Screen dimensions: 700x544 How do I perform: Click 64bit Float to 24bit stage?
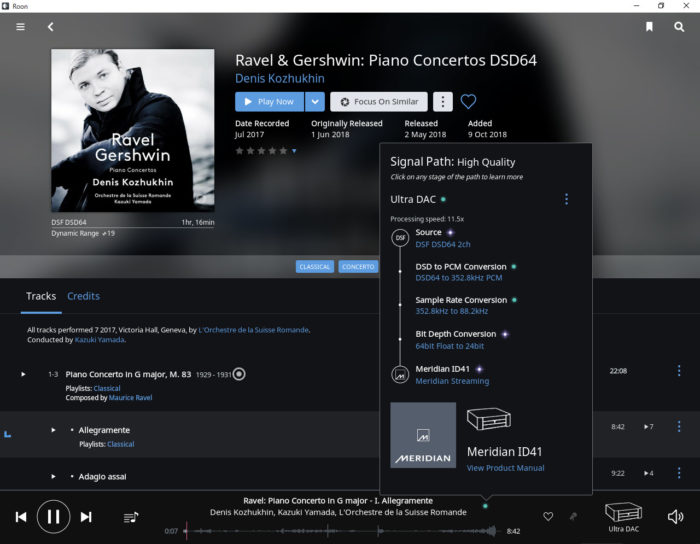(450, 346)
